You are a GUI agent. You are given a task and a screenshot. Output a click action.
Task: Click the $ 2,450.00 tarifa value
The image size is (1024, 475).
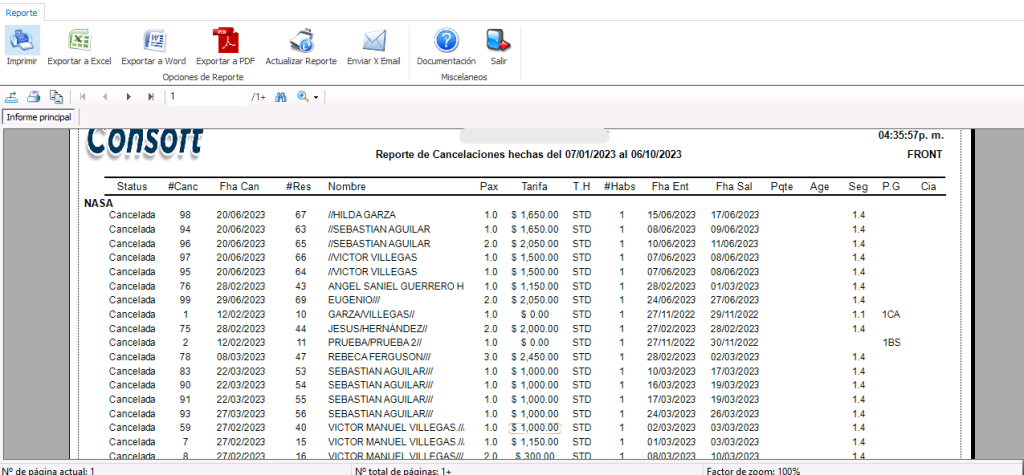point(536,357)
